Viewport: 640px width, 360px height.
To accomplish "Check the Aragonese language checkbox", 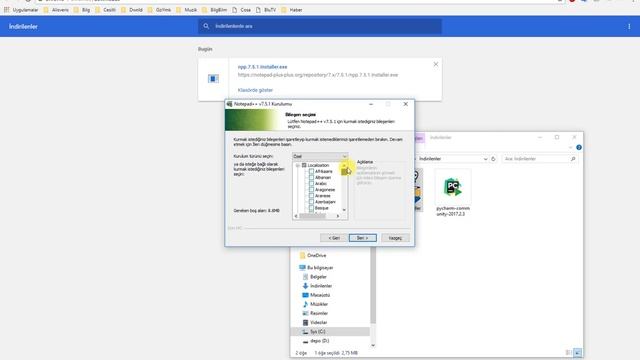I will click(x=311, y=190).
